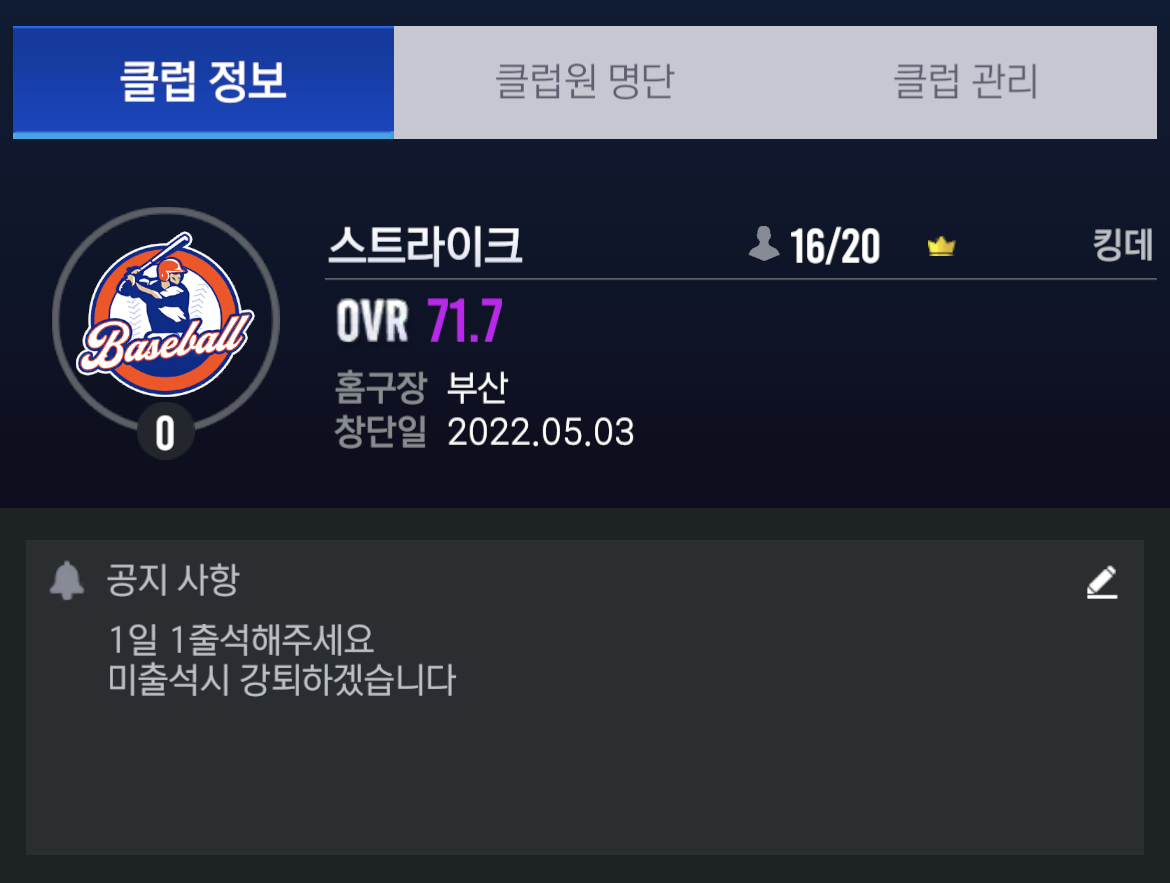Image resolution: width=1170 pixels, height=883 pixels.
Task: Click the 홈구장 부산 home stadium field
Action: (x=421, y=387)
